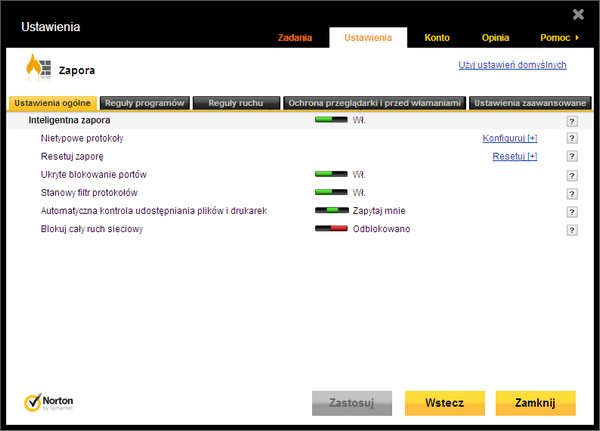The width and height of the screenshot is (600, 431).
Task: Open Konfiguruj [+] for Nietypowe protokoły
Action: 509,138
